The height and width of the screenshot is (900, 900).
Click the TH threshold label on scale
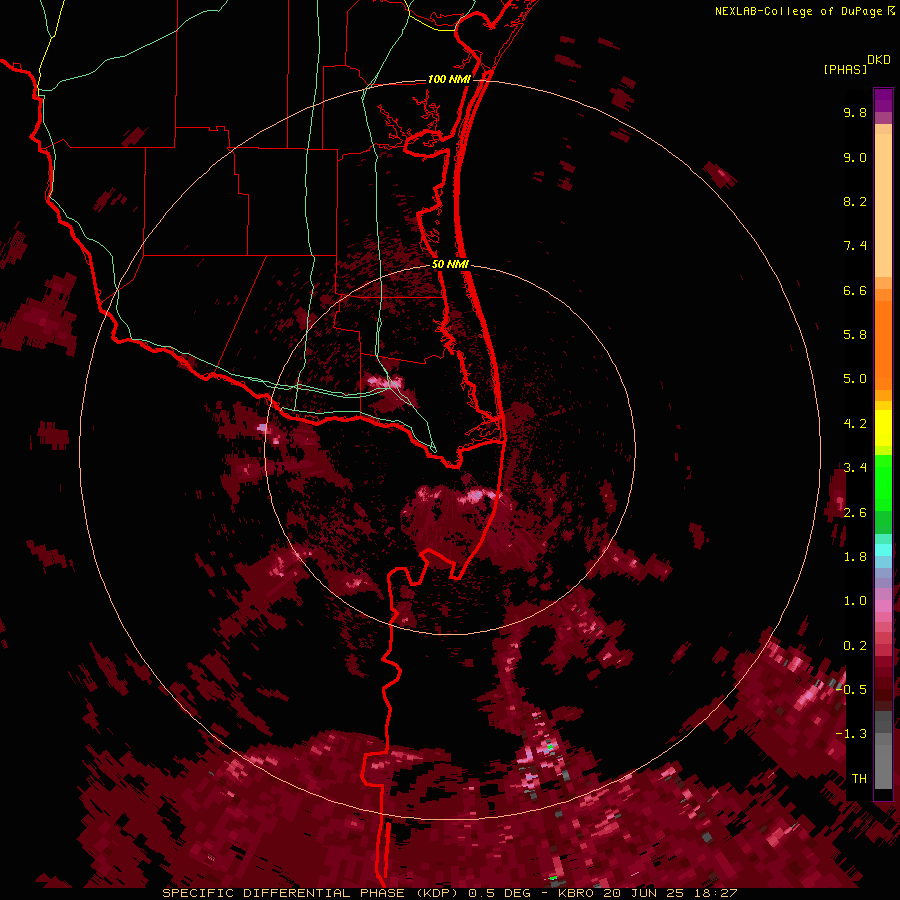859,779
